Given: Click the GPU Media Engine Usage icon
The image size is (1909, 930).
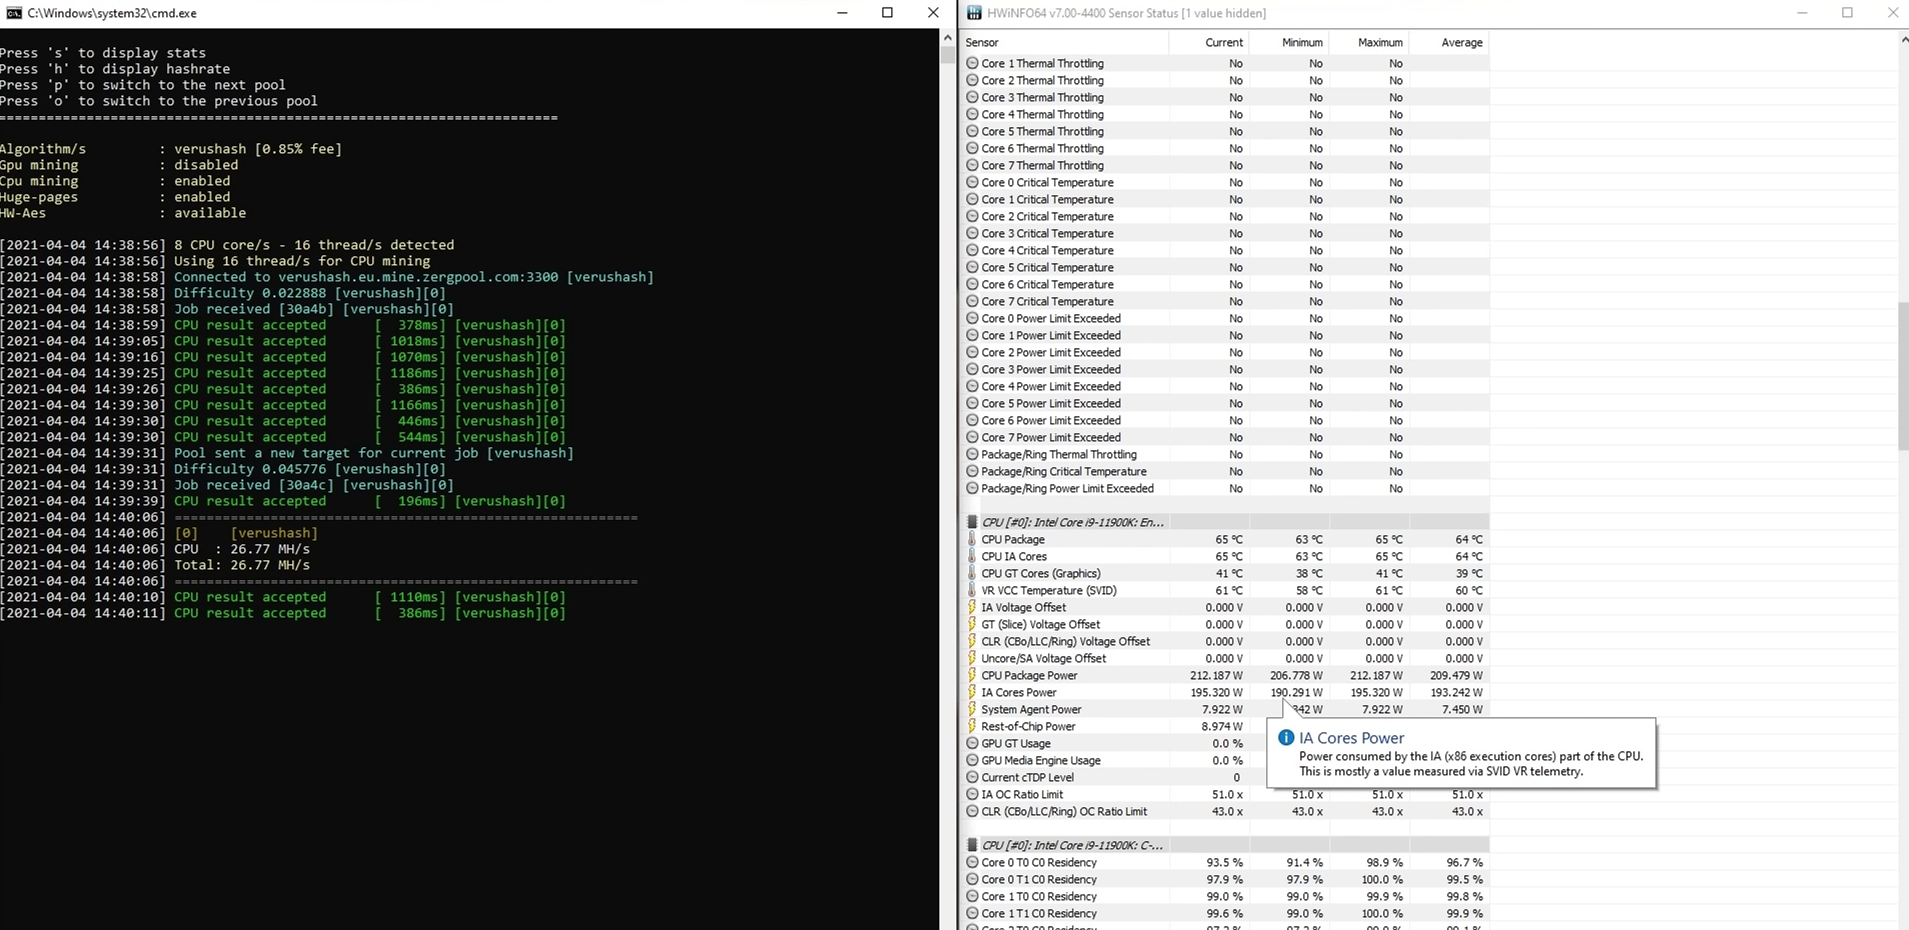Looking at the screenshot, I should tap(972, 760).
